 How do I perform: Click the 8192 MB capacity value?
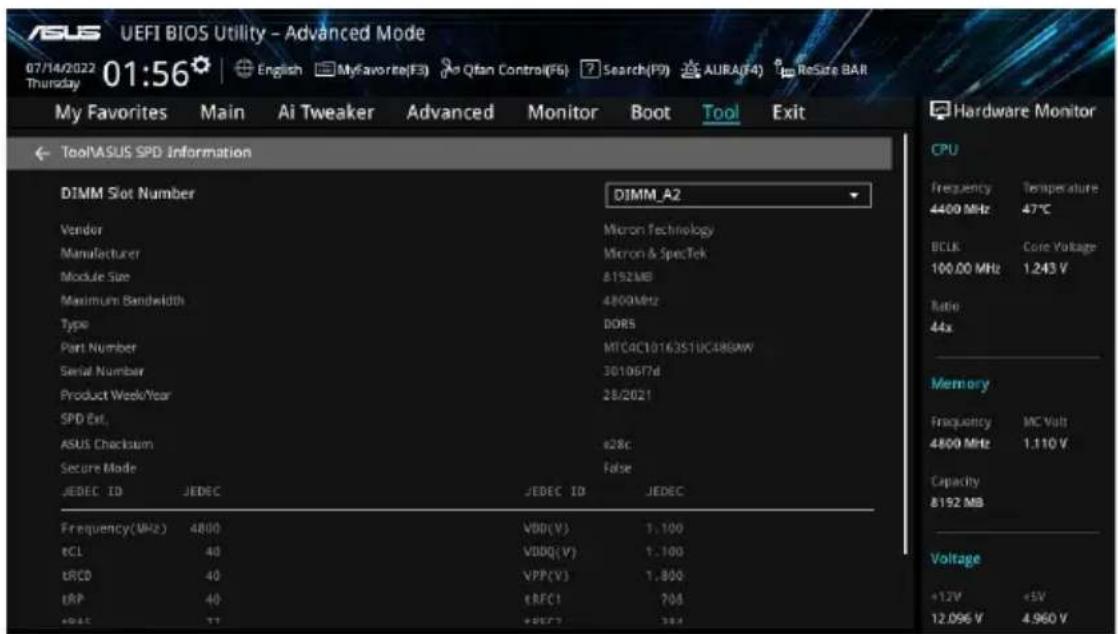tap(957, 503)
